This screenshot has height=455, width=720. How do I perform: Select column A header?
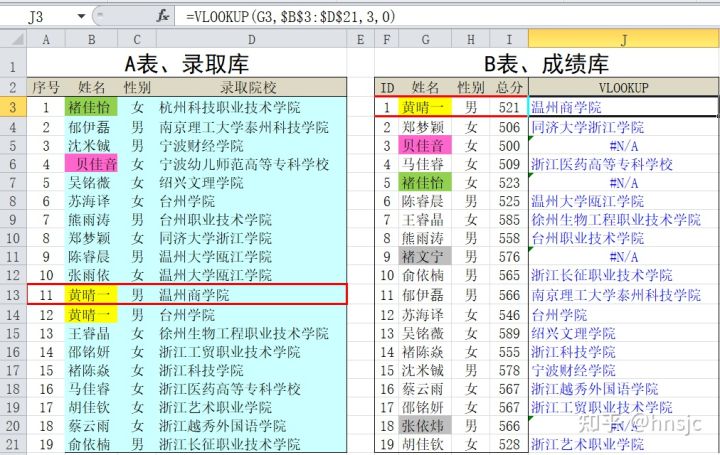pyautogui.click(x=46, y=39)
